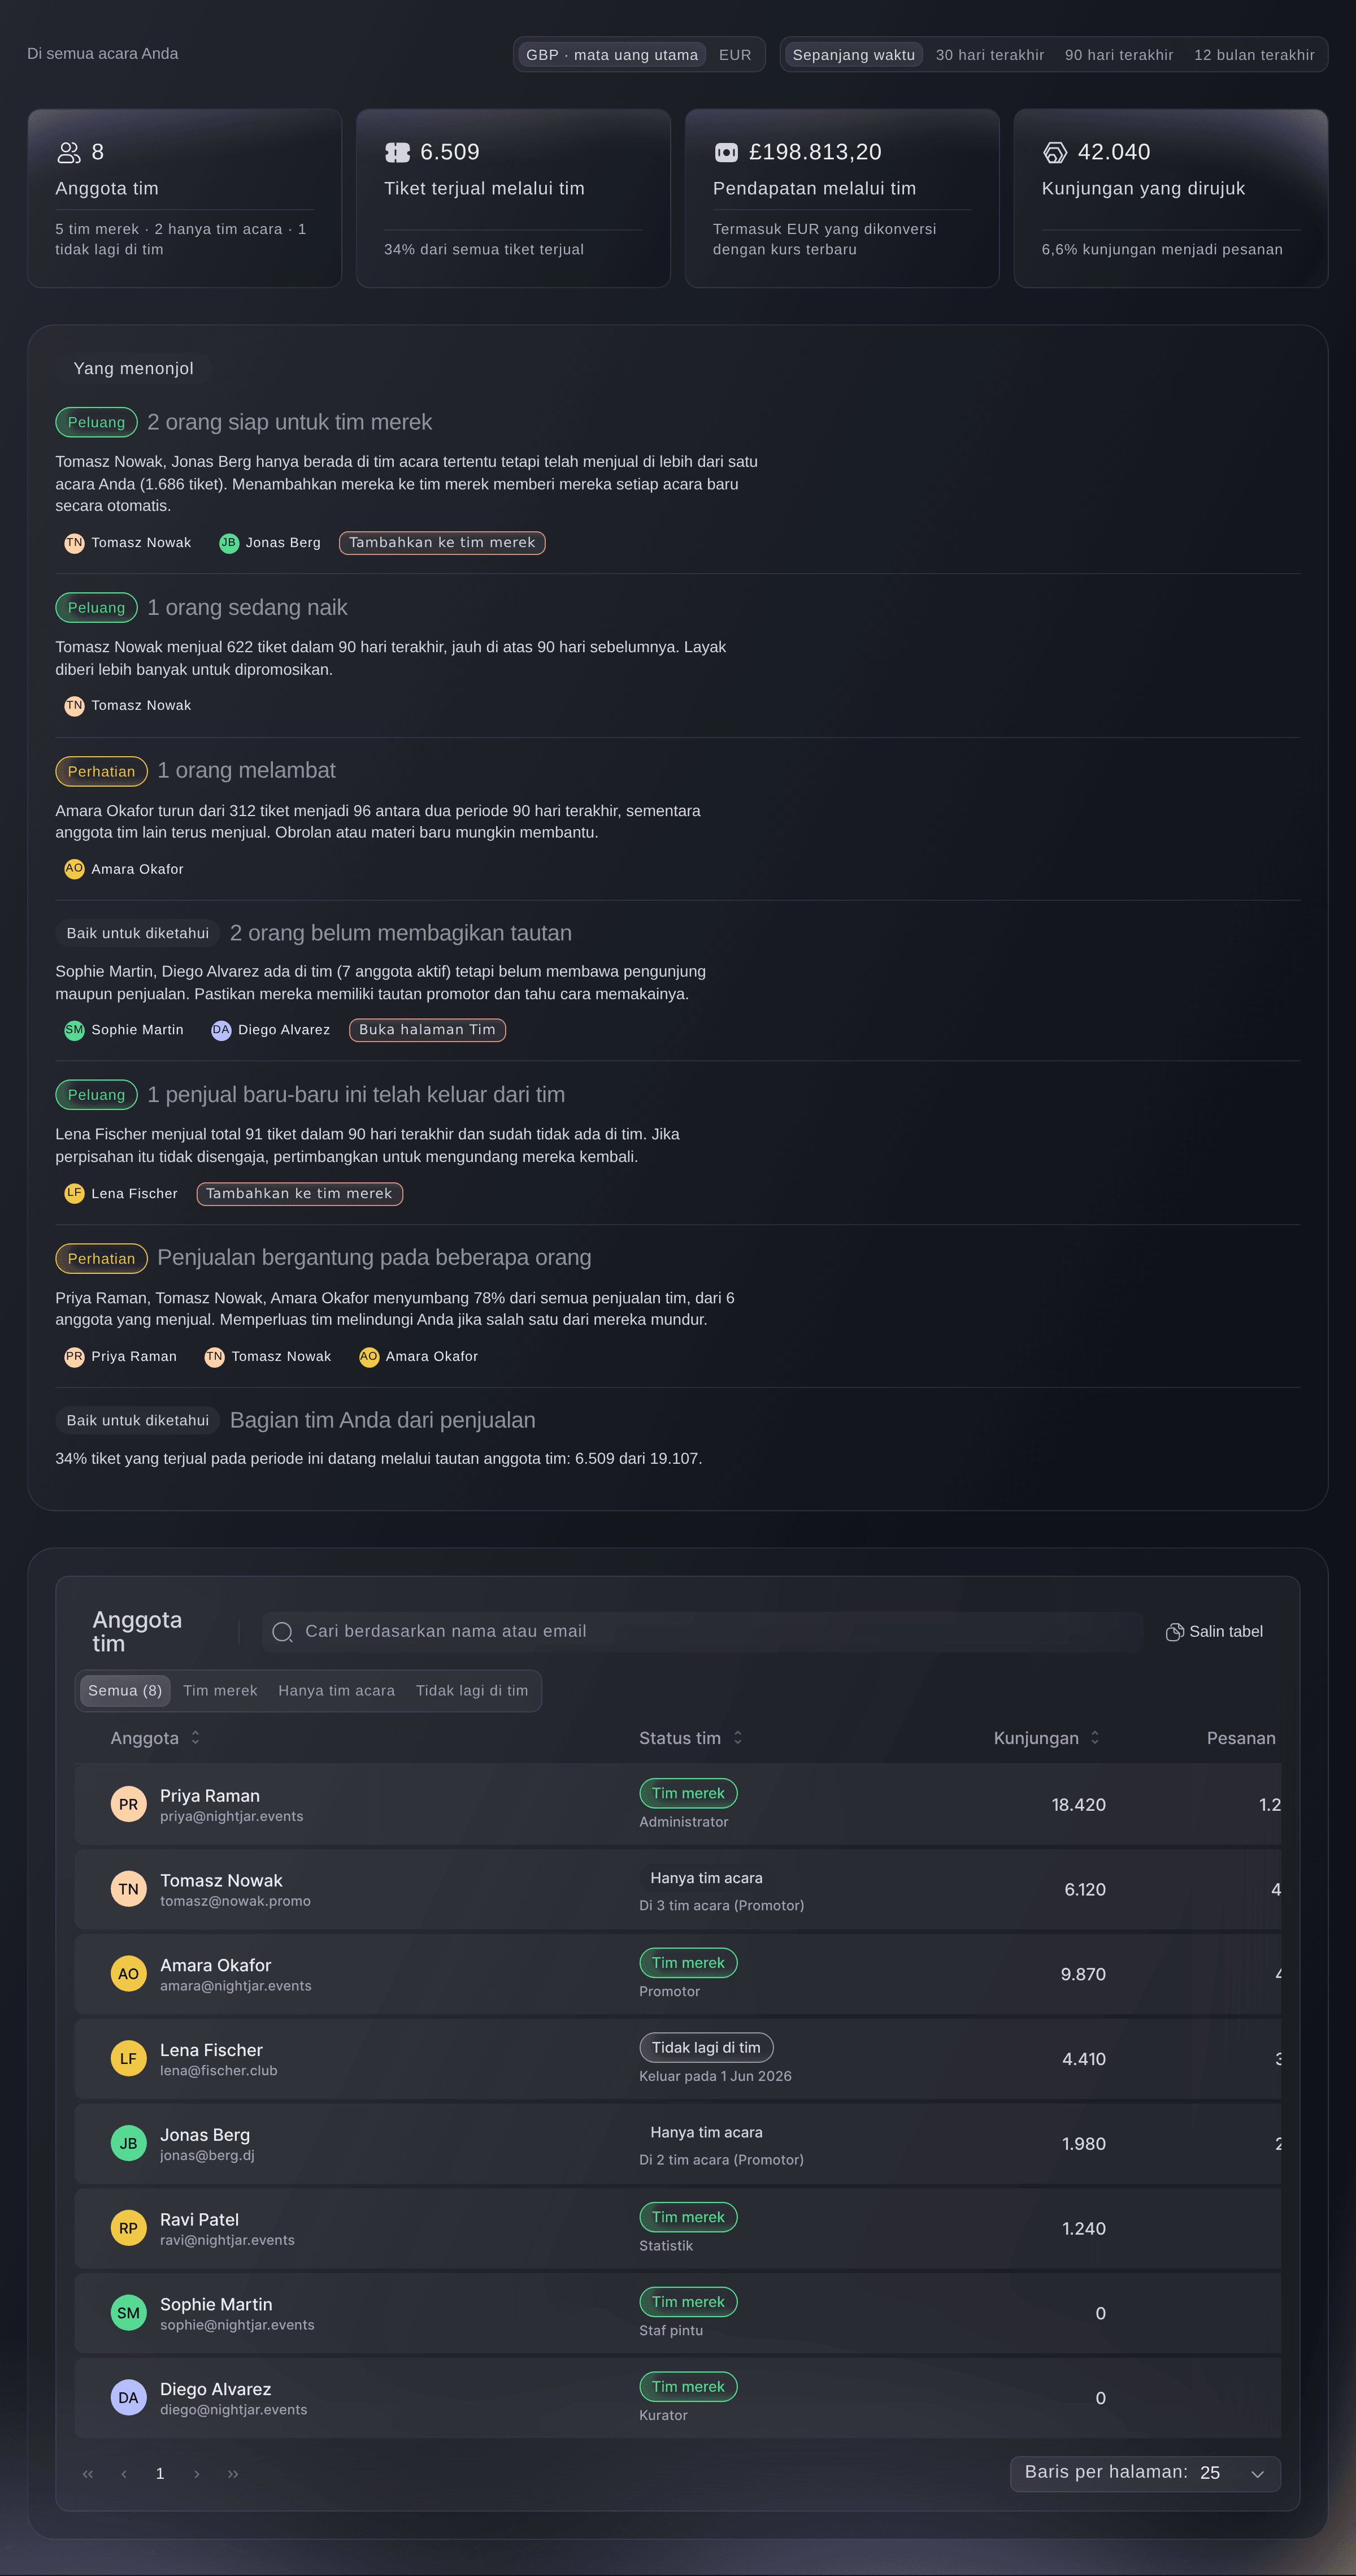Click the team members people icon
This screenshot has width=1356, height=2576.
(68, 152)
